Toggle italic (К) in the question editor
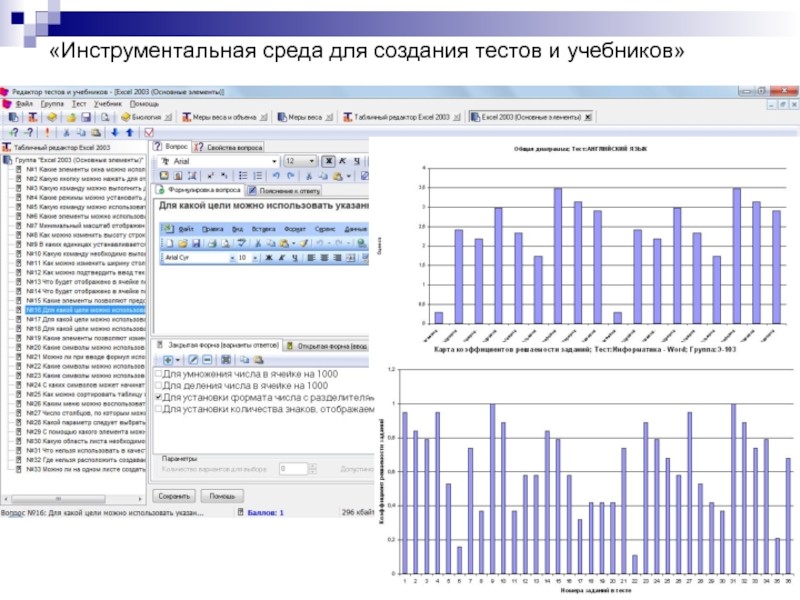This screenshot has width=800, height=600. tap(343, 161)
